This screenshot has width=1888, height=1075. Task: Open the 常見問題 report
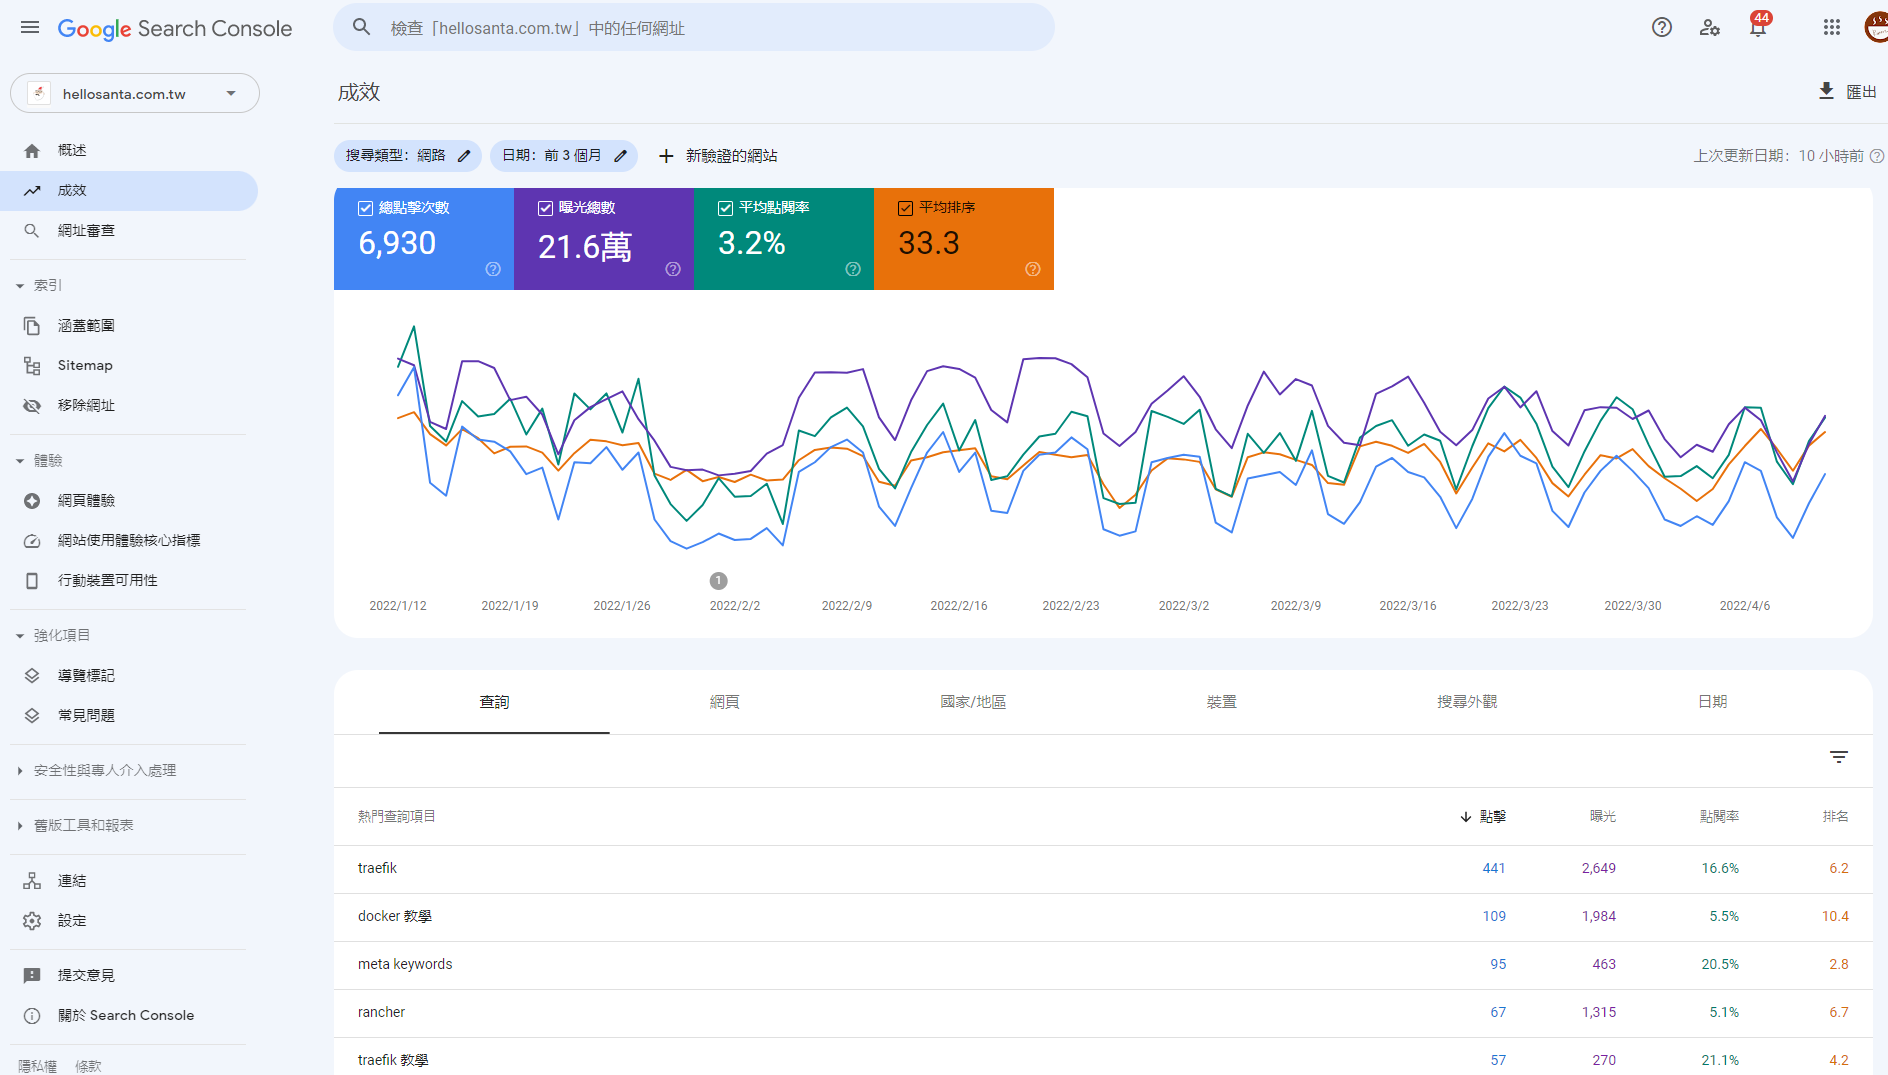coord(129,716)
